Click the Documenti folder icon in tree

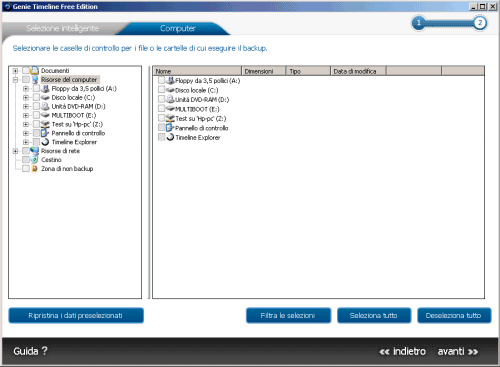[35, 71]
